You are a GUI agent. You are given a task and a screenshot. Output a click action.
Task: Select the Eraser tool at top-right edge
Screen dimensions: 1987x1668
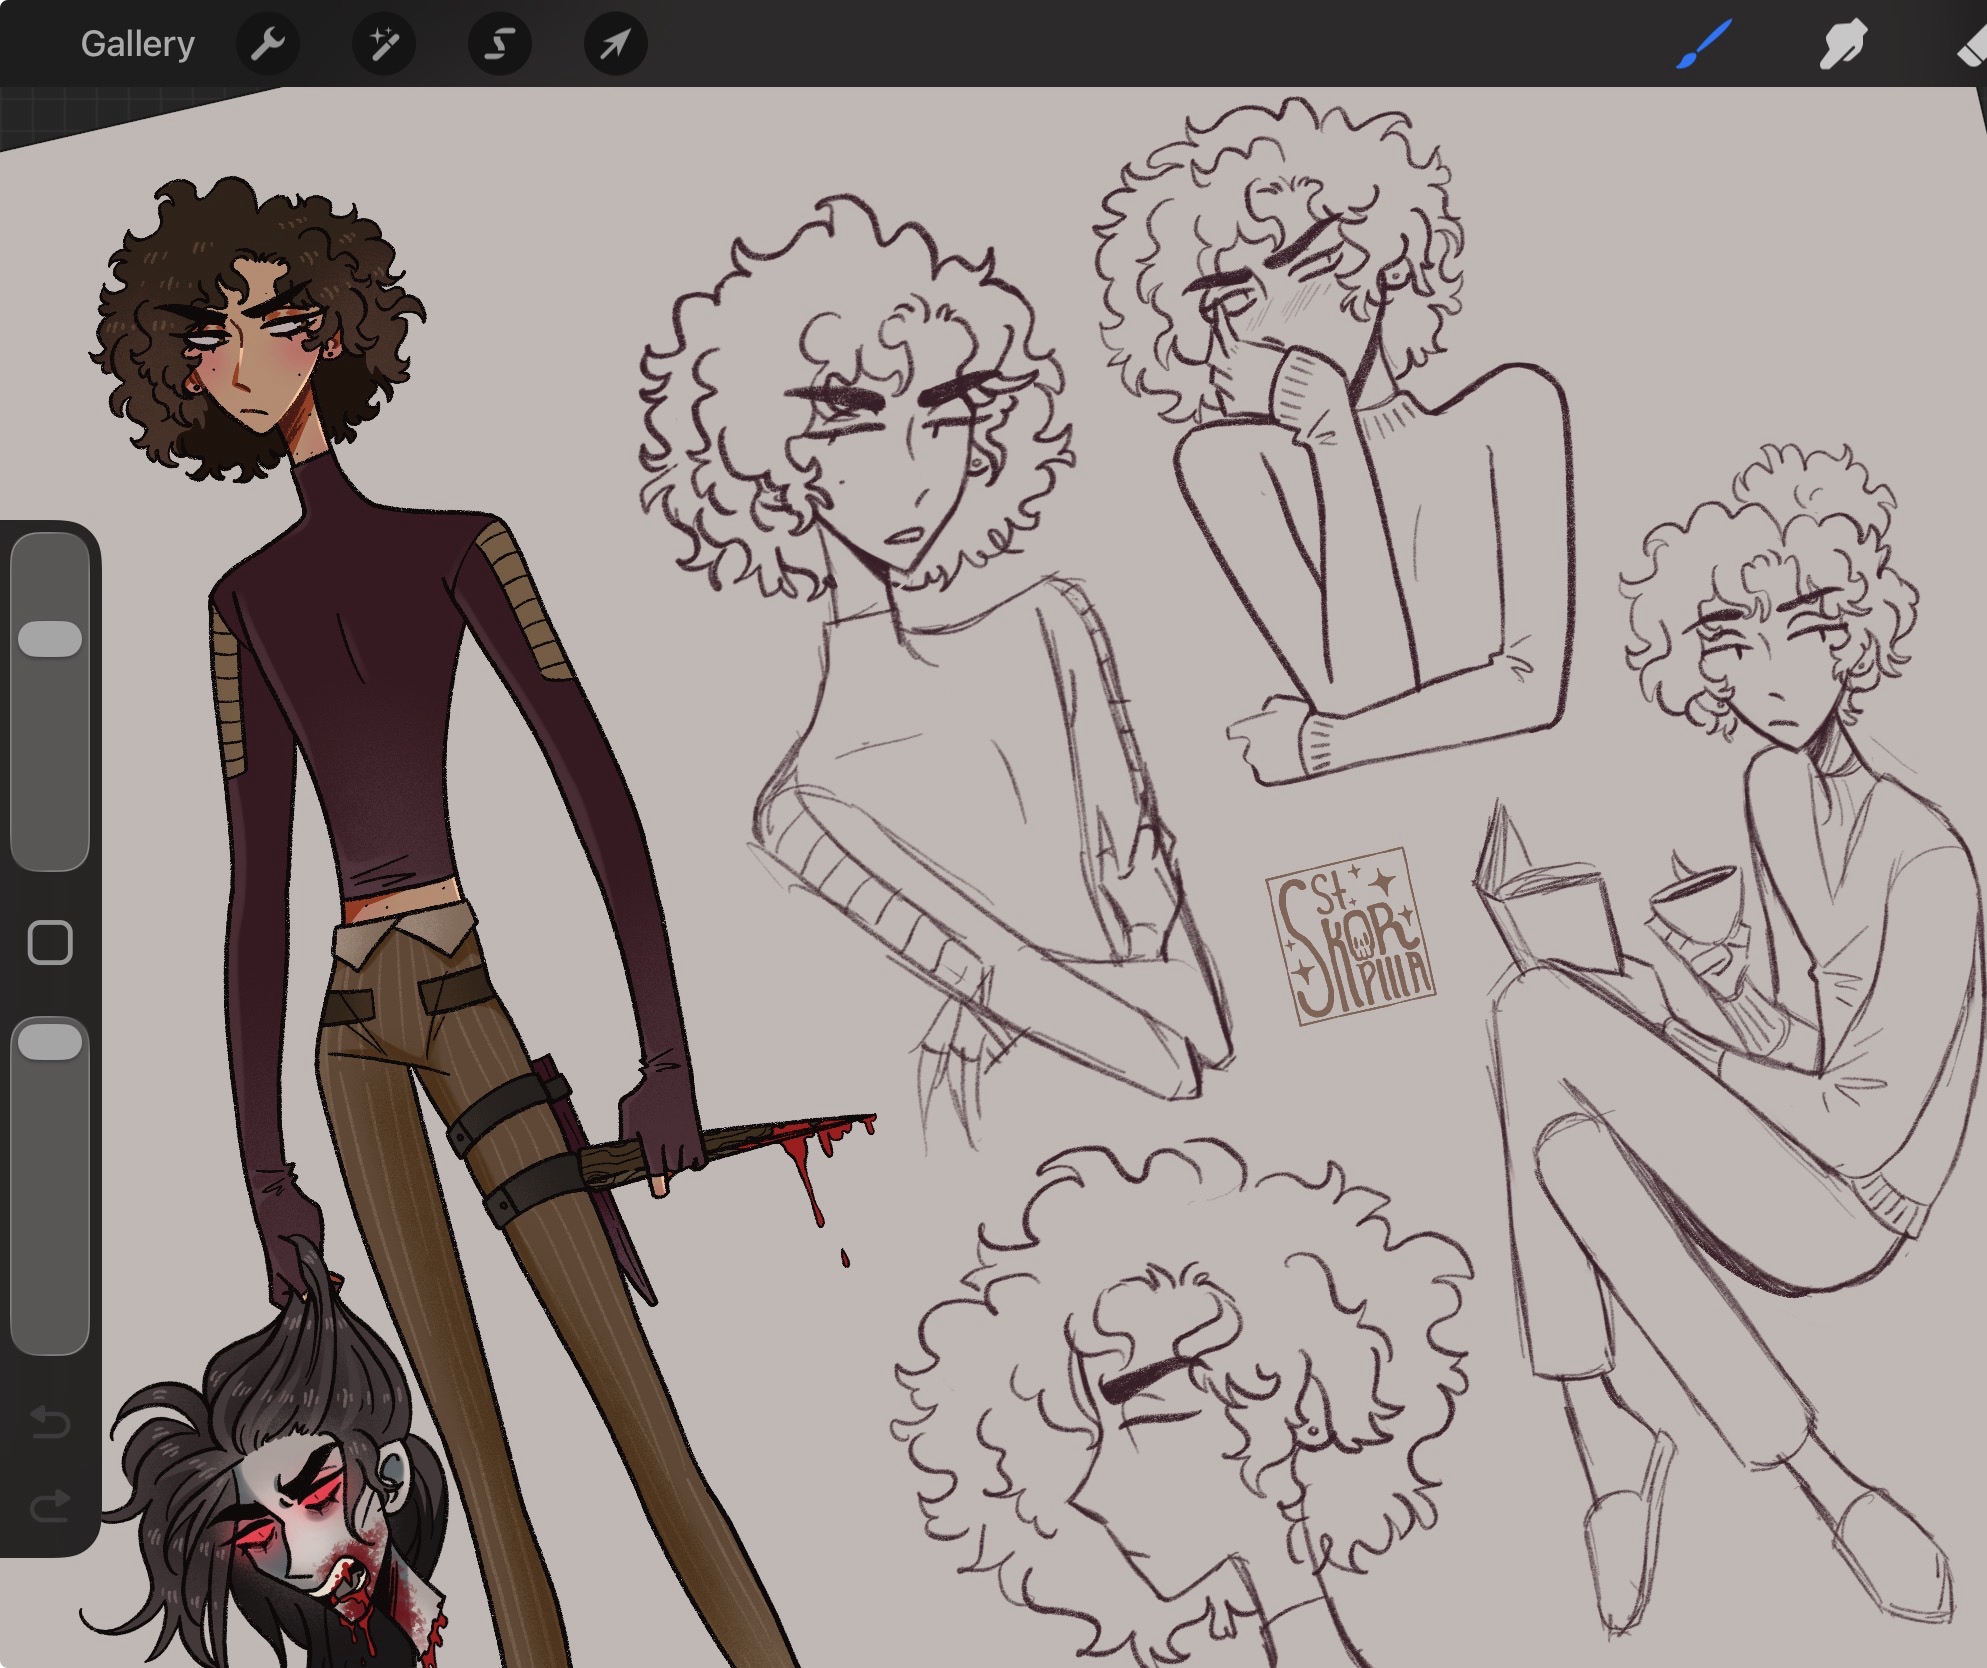pos(1972,46)
